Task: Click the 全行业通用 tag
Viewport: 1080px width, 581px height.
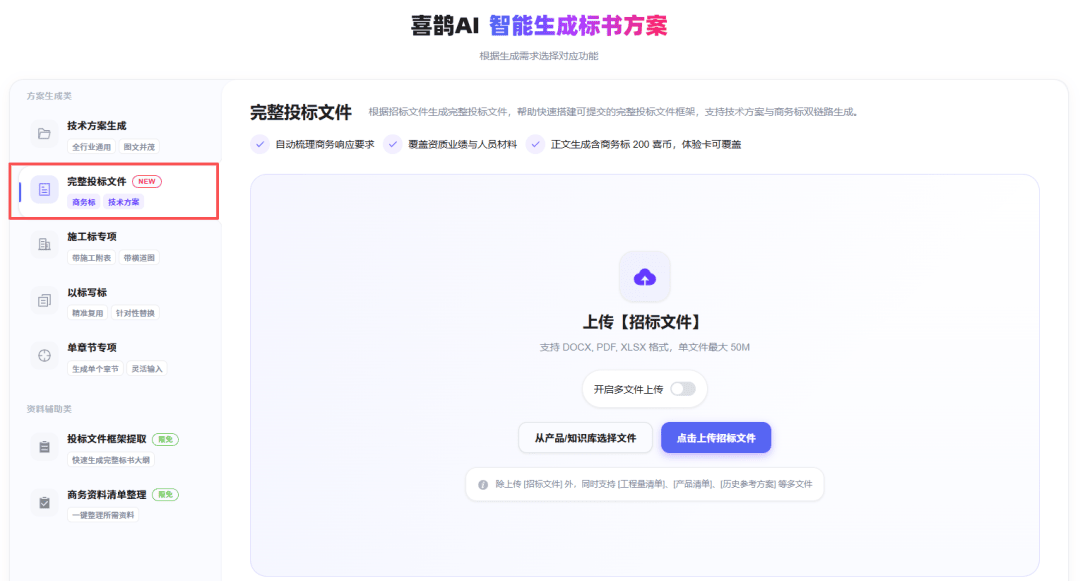Action: coord(92,147)
